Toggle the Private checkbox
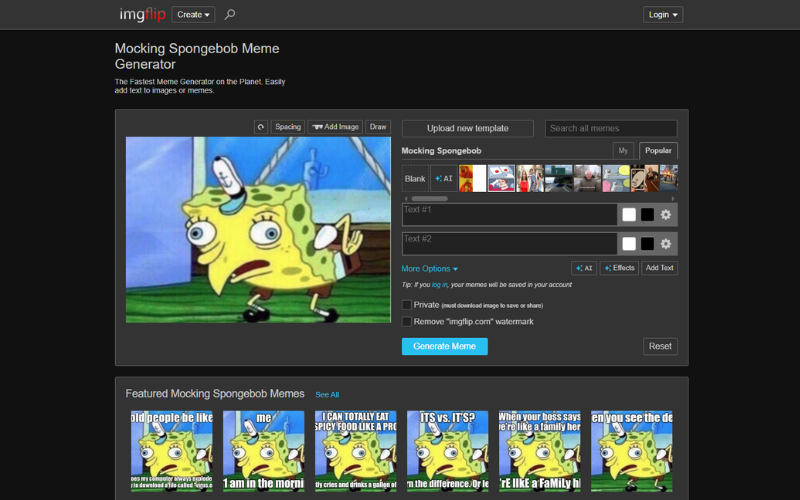800x500 pixels. pos(407,305)
